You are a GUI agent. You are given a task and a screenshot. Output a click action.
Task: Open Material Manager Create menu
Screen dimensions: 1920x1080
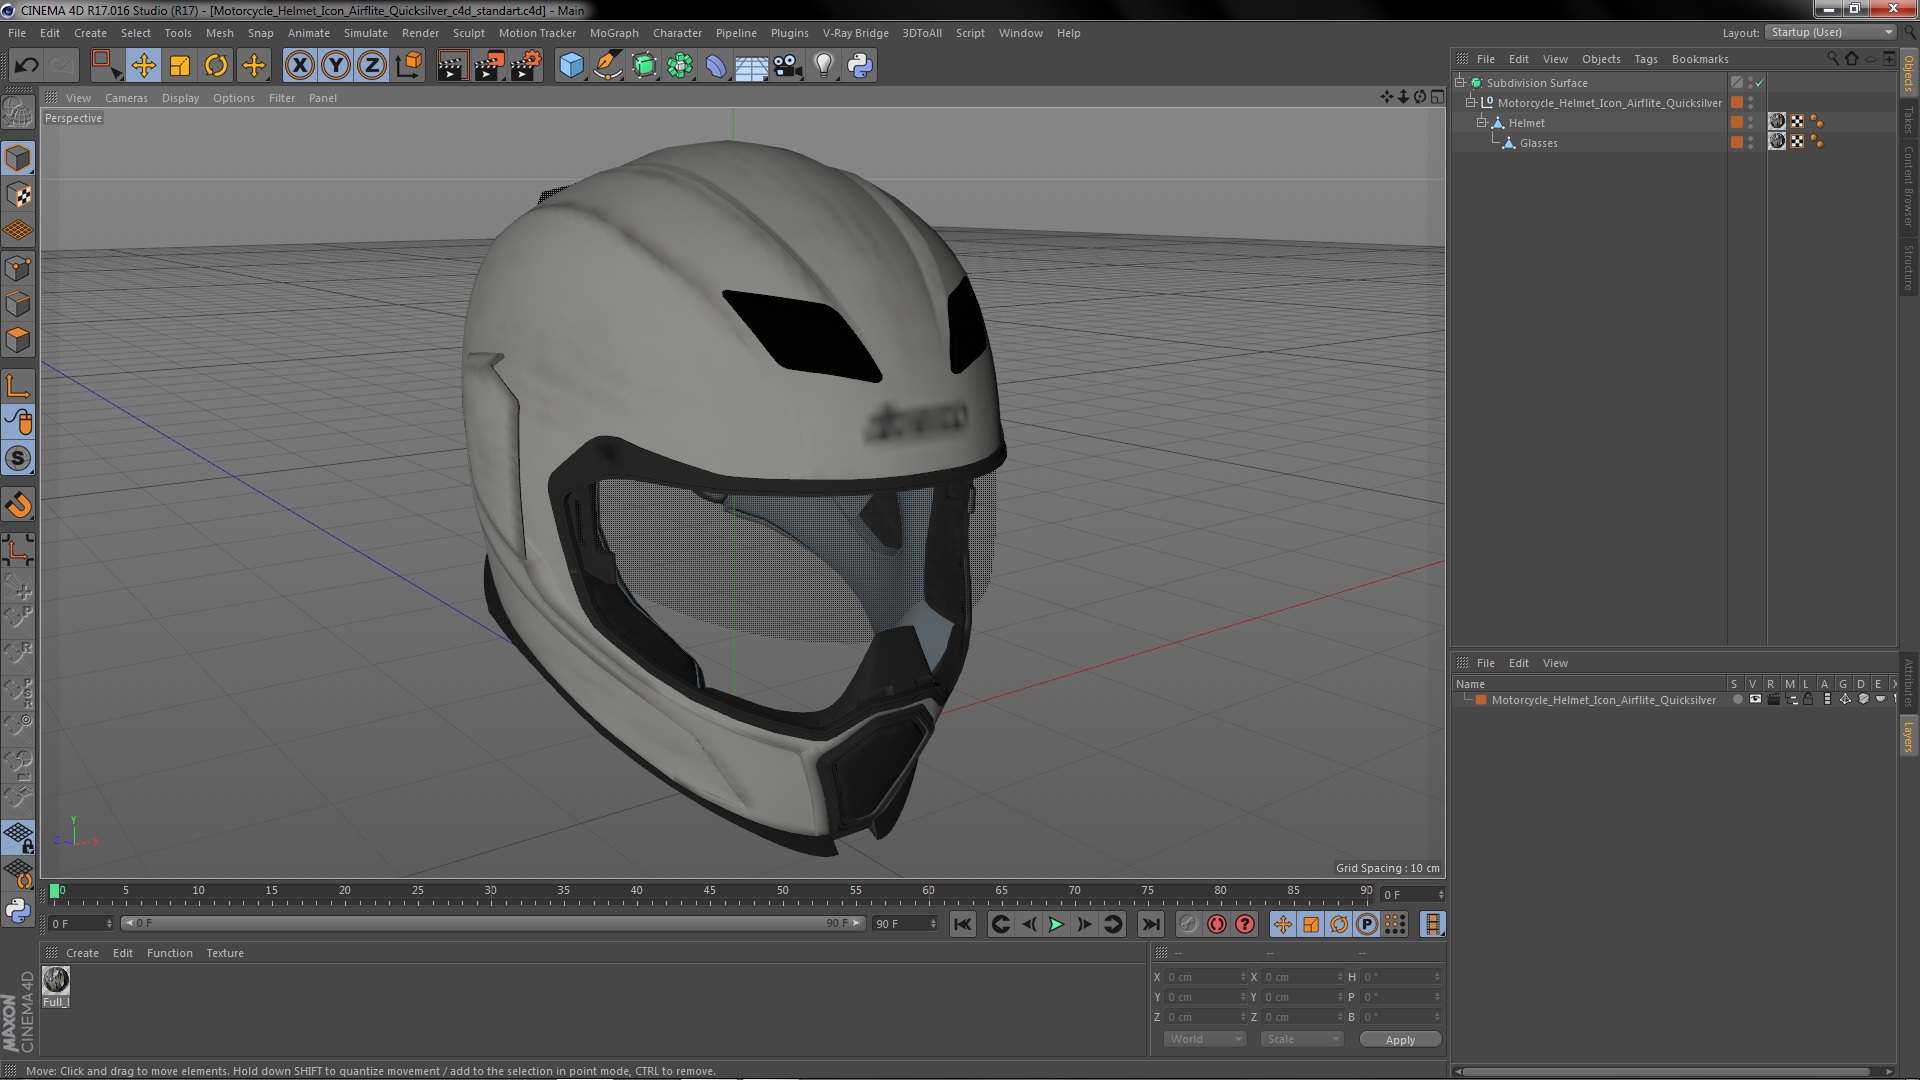(82, 953)
